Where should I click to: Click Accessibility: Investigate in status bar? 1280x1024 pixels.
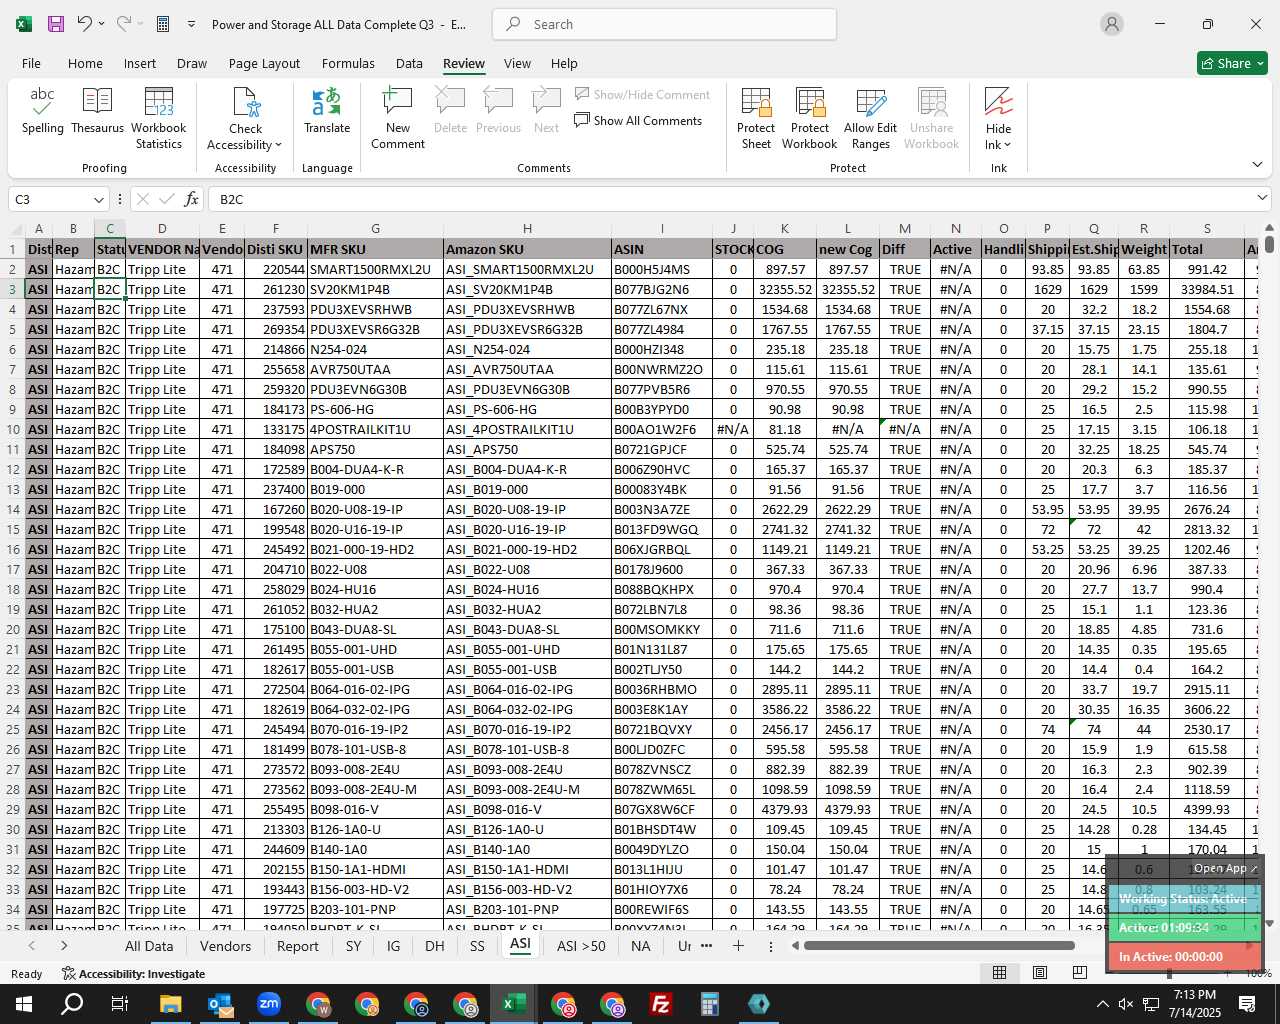click(x=133, y=974)
